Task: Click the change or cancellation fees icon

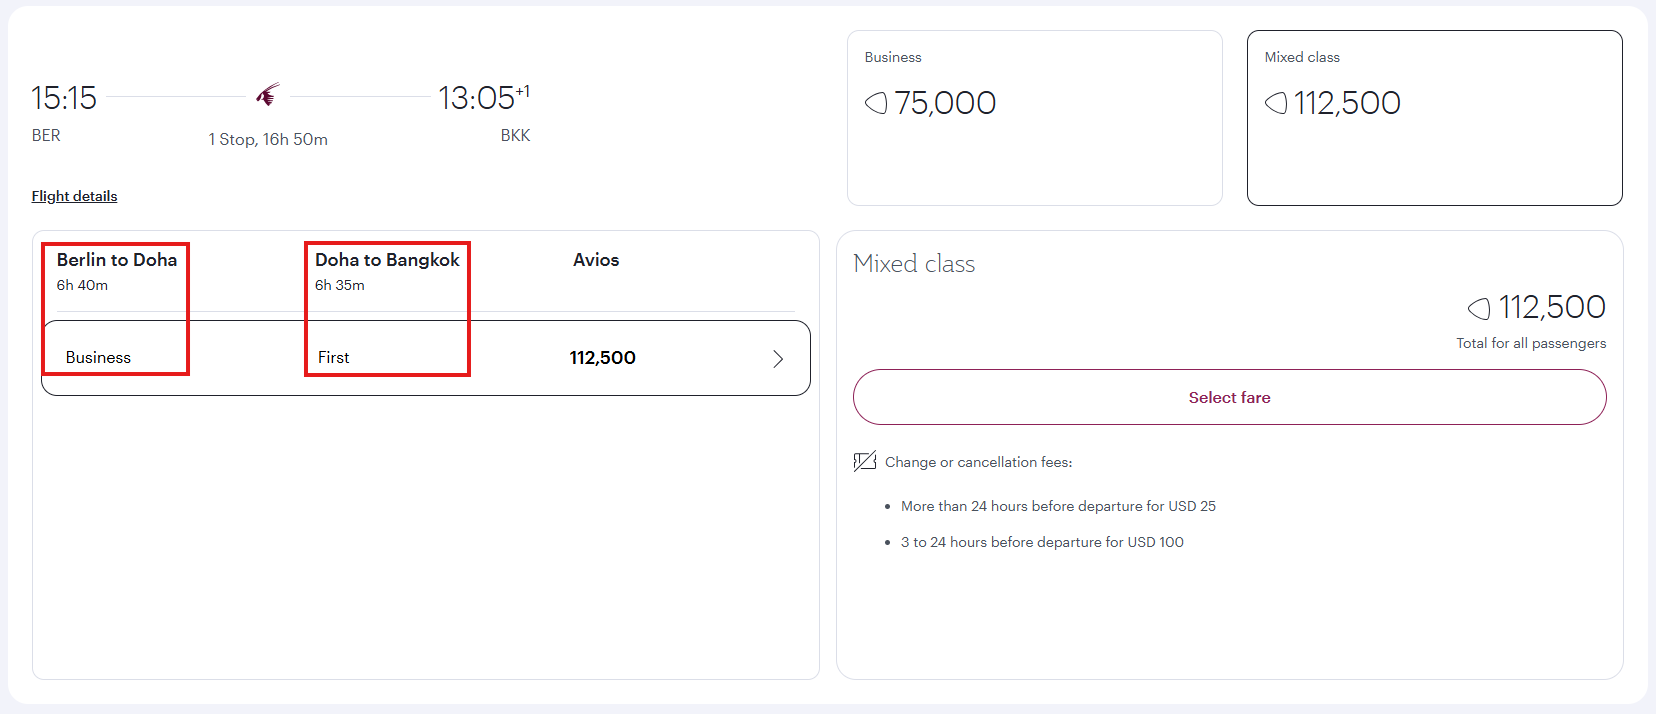Action: tap(865, 461)
